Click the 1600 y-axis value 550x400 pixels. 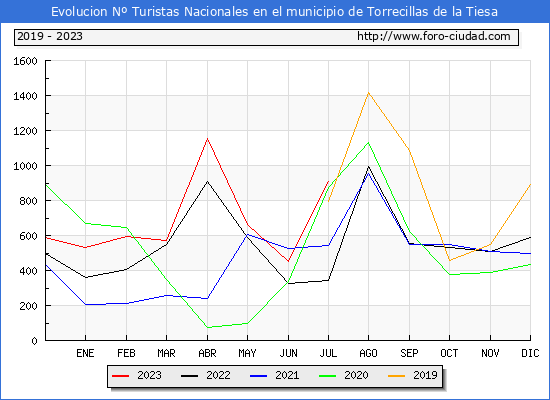[x=25, y=61]
